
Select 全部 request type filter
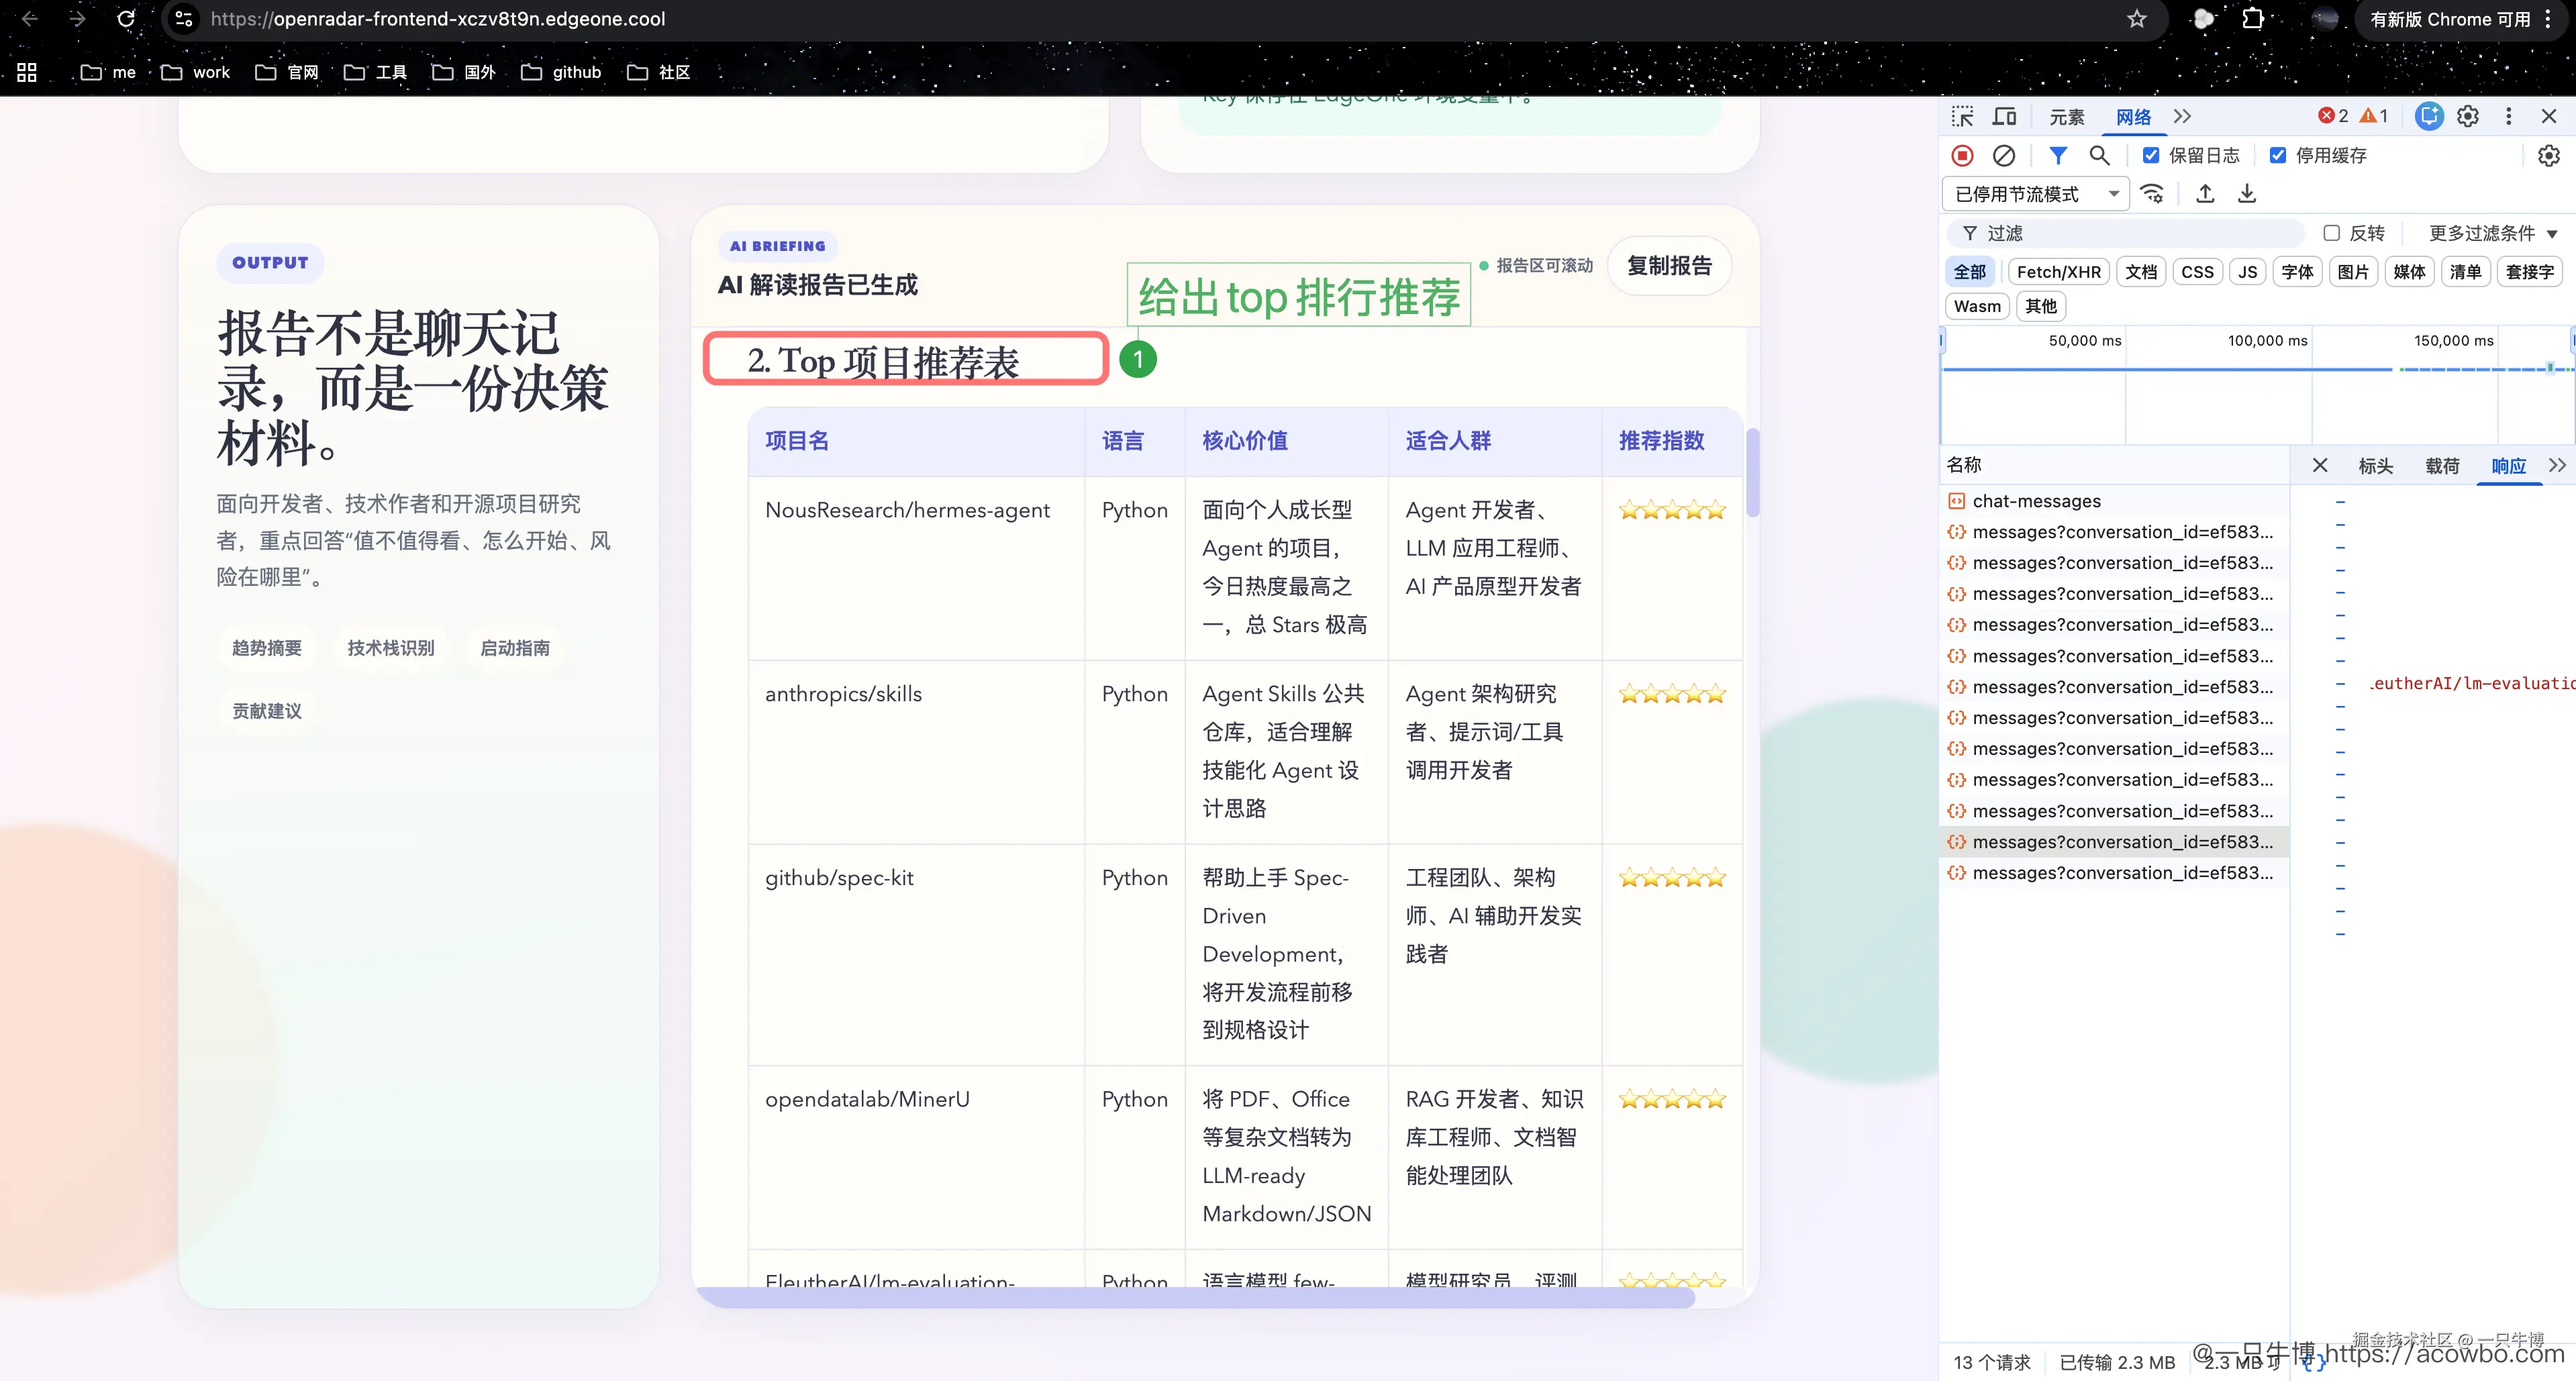pos(1970,271)
